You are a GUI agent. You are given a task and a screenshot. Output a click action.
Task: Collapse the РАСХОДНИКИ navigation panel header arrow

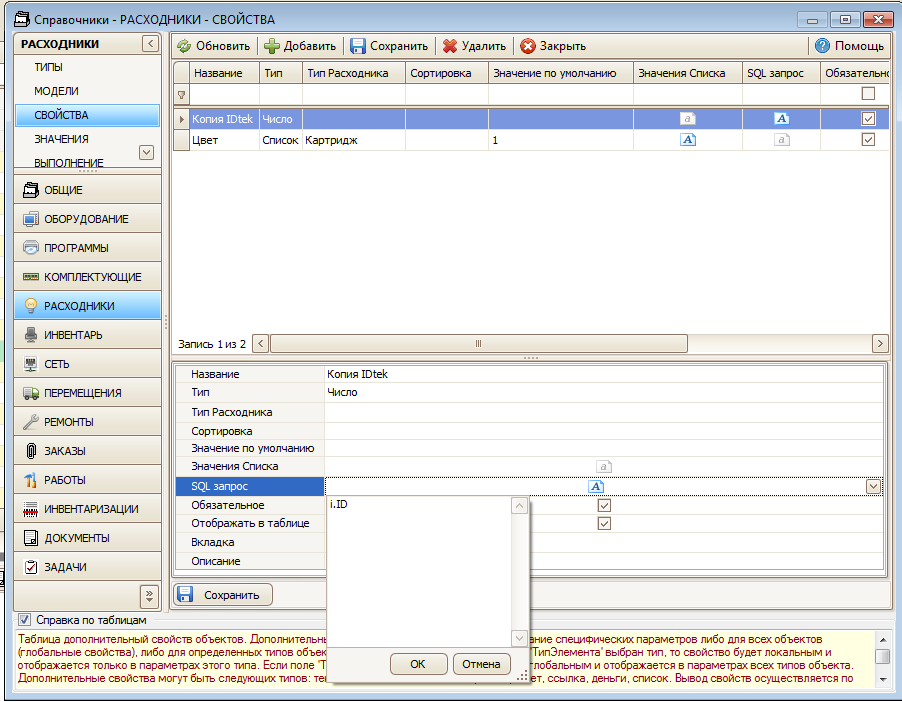click(x=150, y=44)
